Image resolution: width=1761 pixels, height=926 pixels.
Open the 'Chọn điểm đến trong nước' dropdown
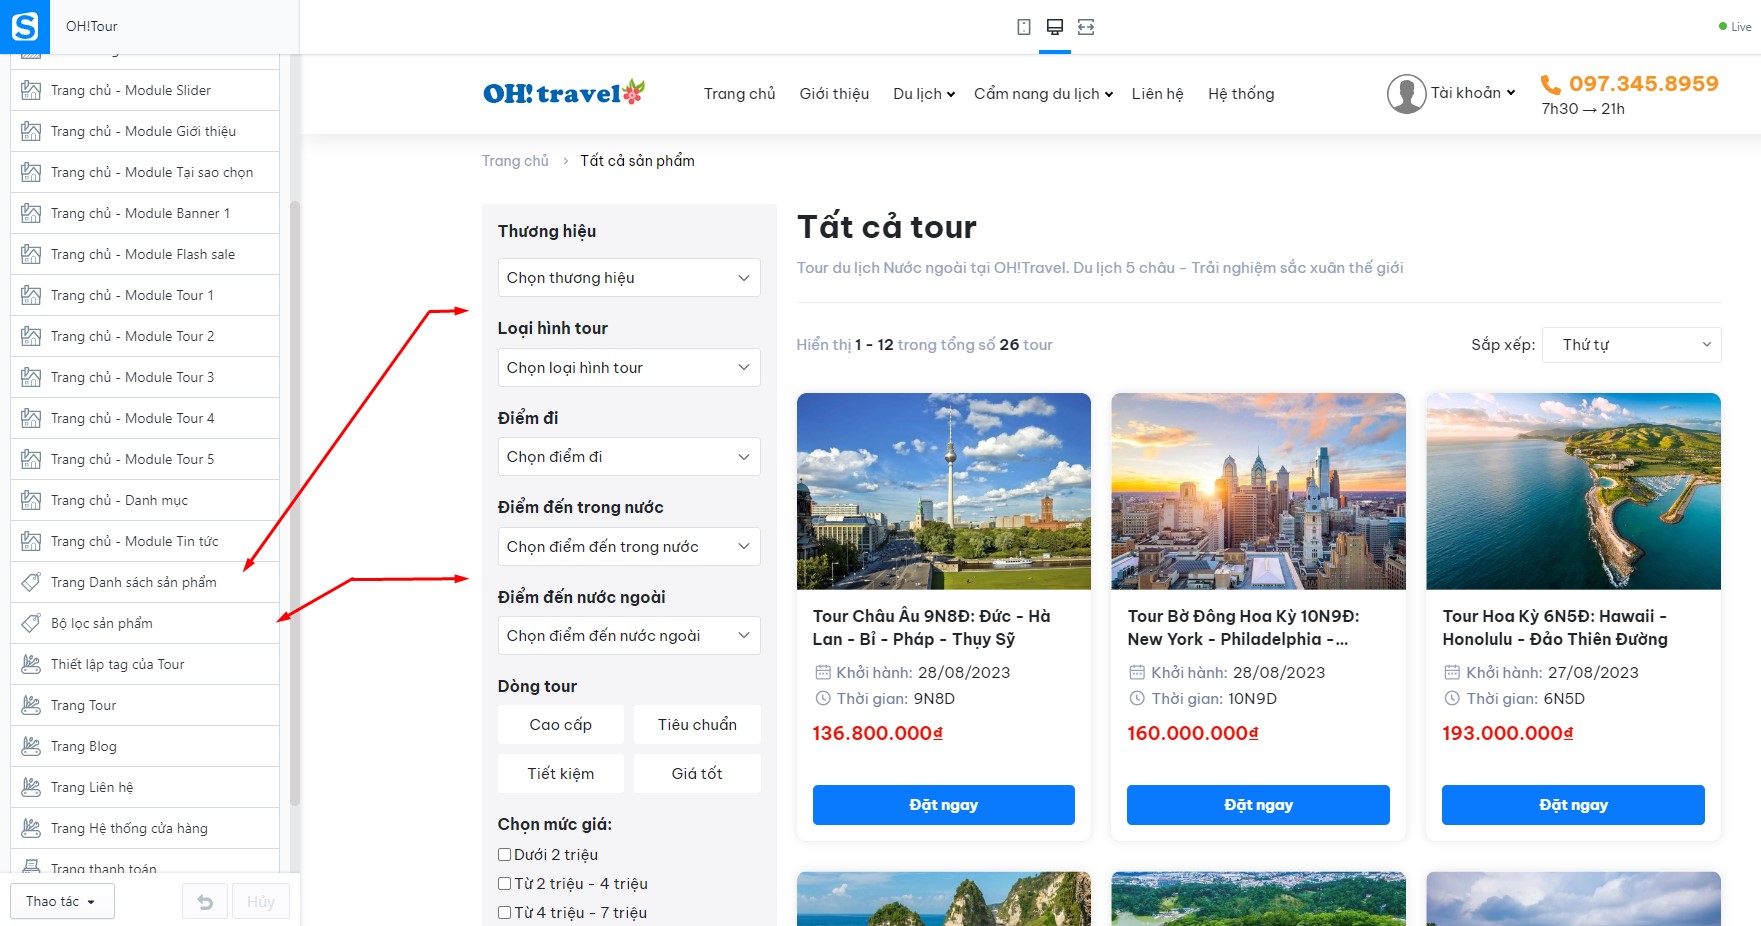click(629, 547)
